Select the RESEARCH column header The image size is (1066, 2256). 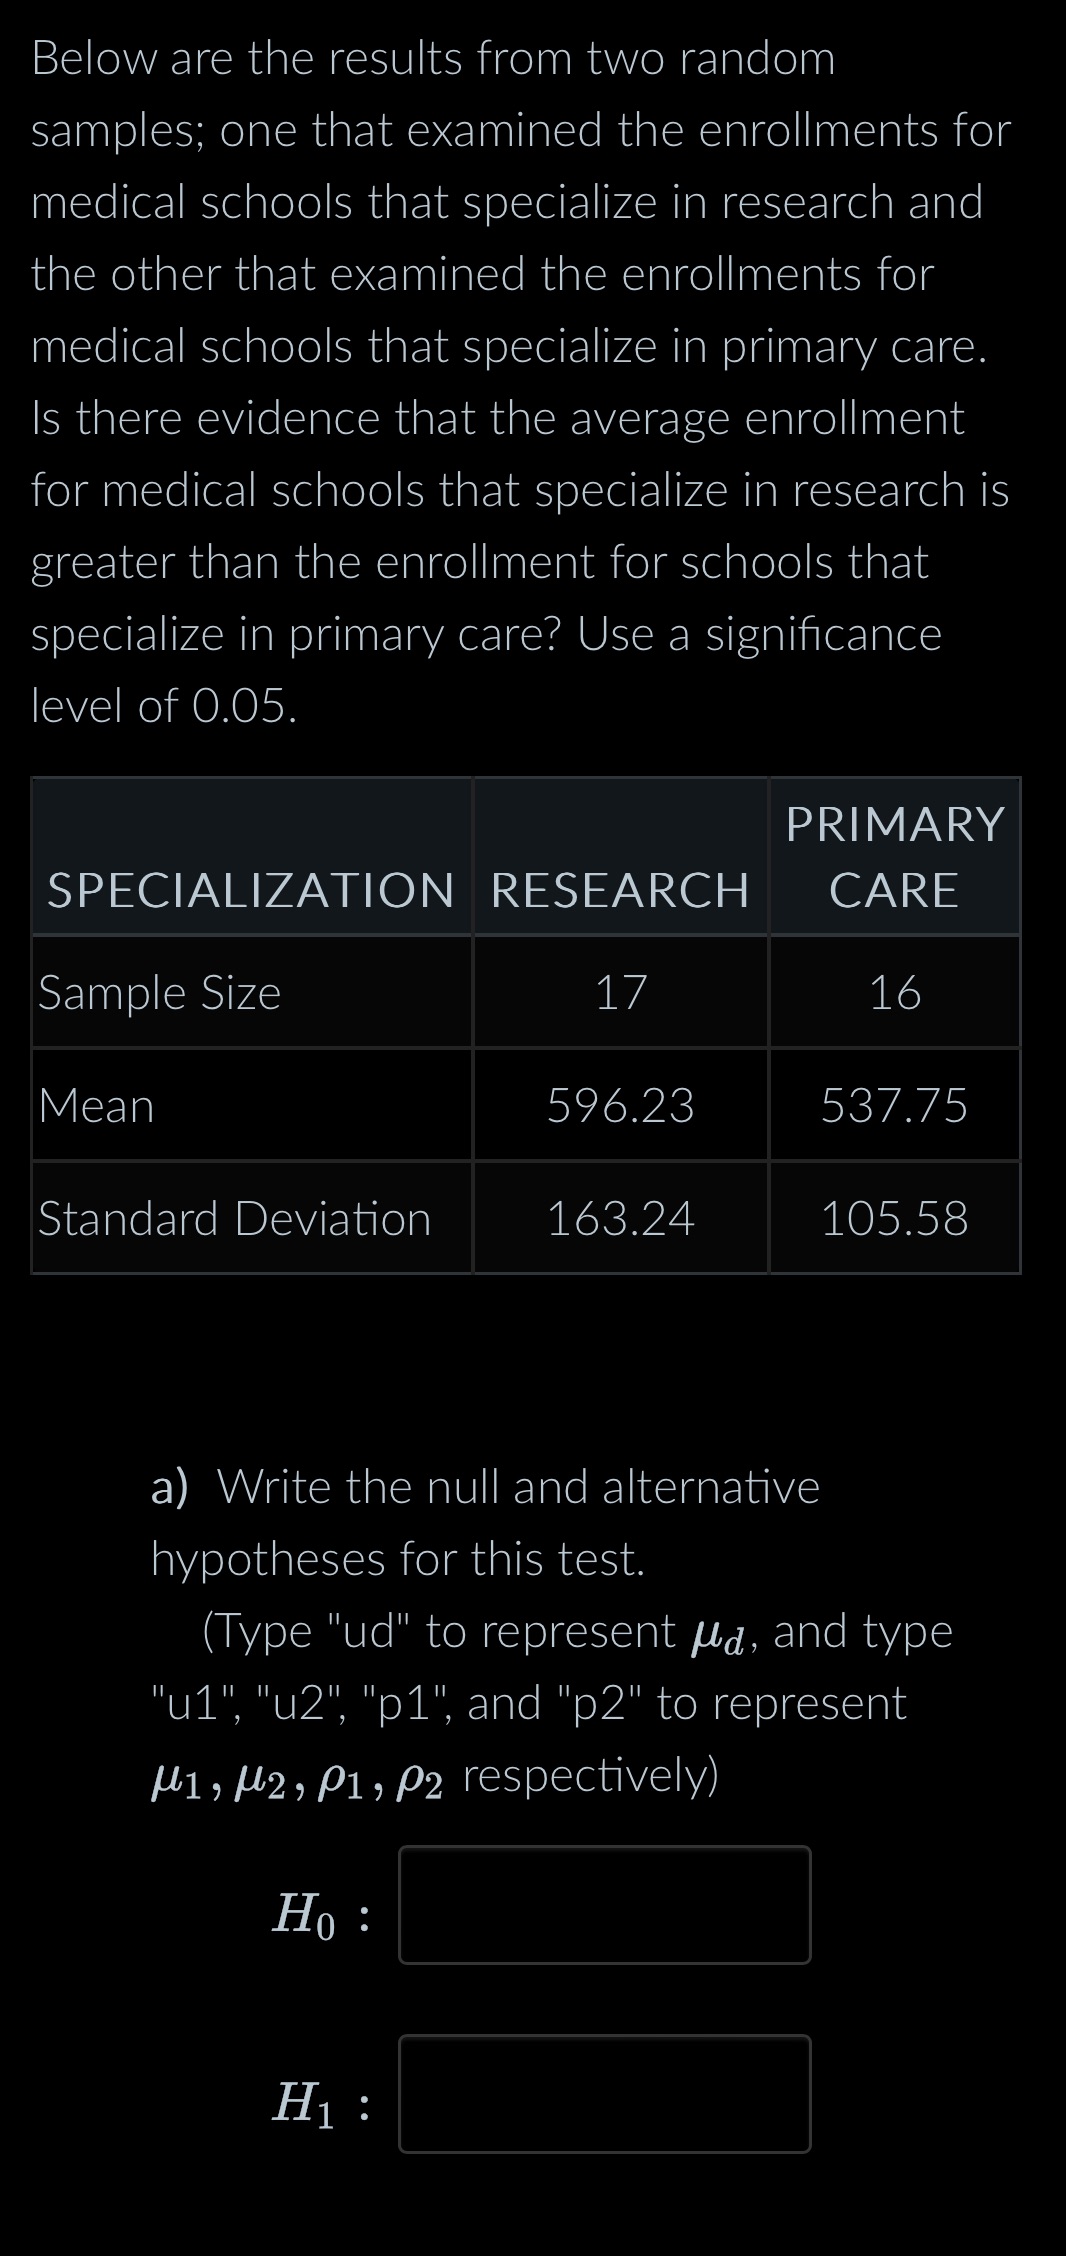618,890
